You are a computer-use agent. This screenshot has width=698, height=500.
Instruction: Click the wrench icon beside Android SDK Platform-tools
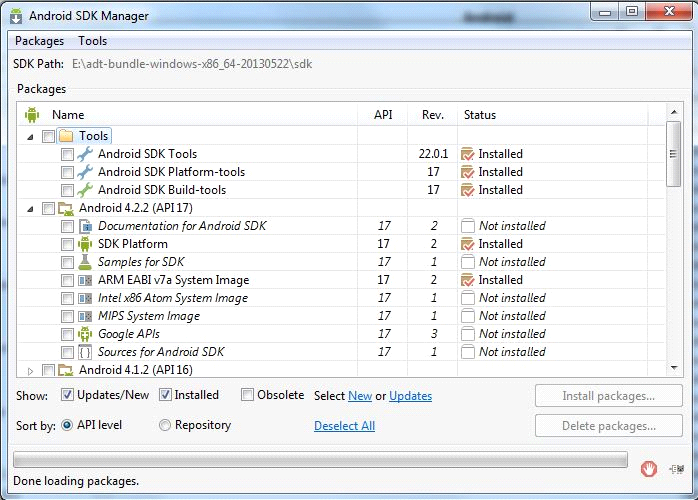tap(85, 172)
